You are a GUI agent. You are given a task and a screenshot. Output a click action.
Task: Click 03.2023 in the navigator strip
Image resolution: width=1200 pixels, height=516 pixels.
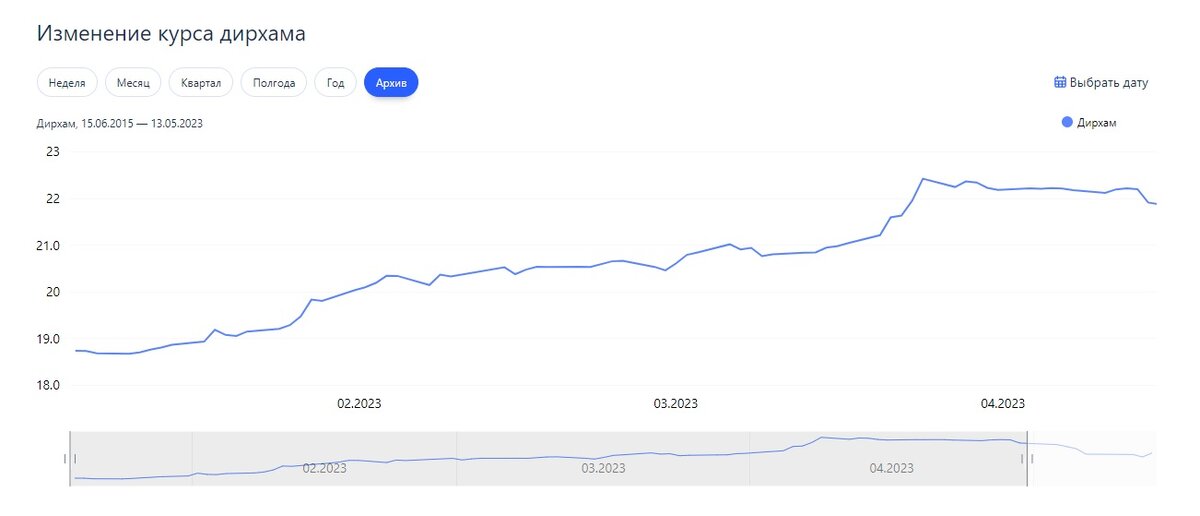[x=603, y=468]
